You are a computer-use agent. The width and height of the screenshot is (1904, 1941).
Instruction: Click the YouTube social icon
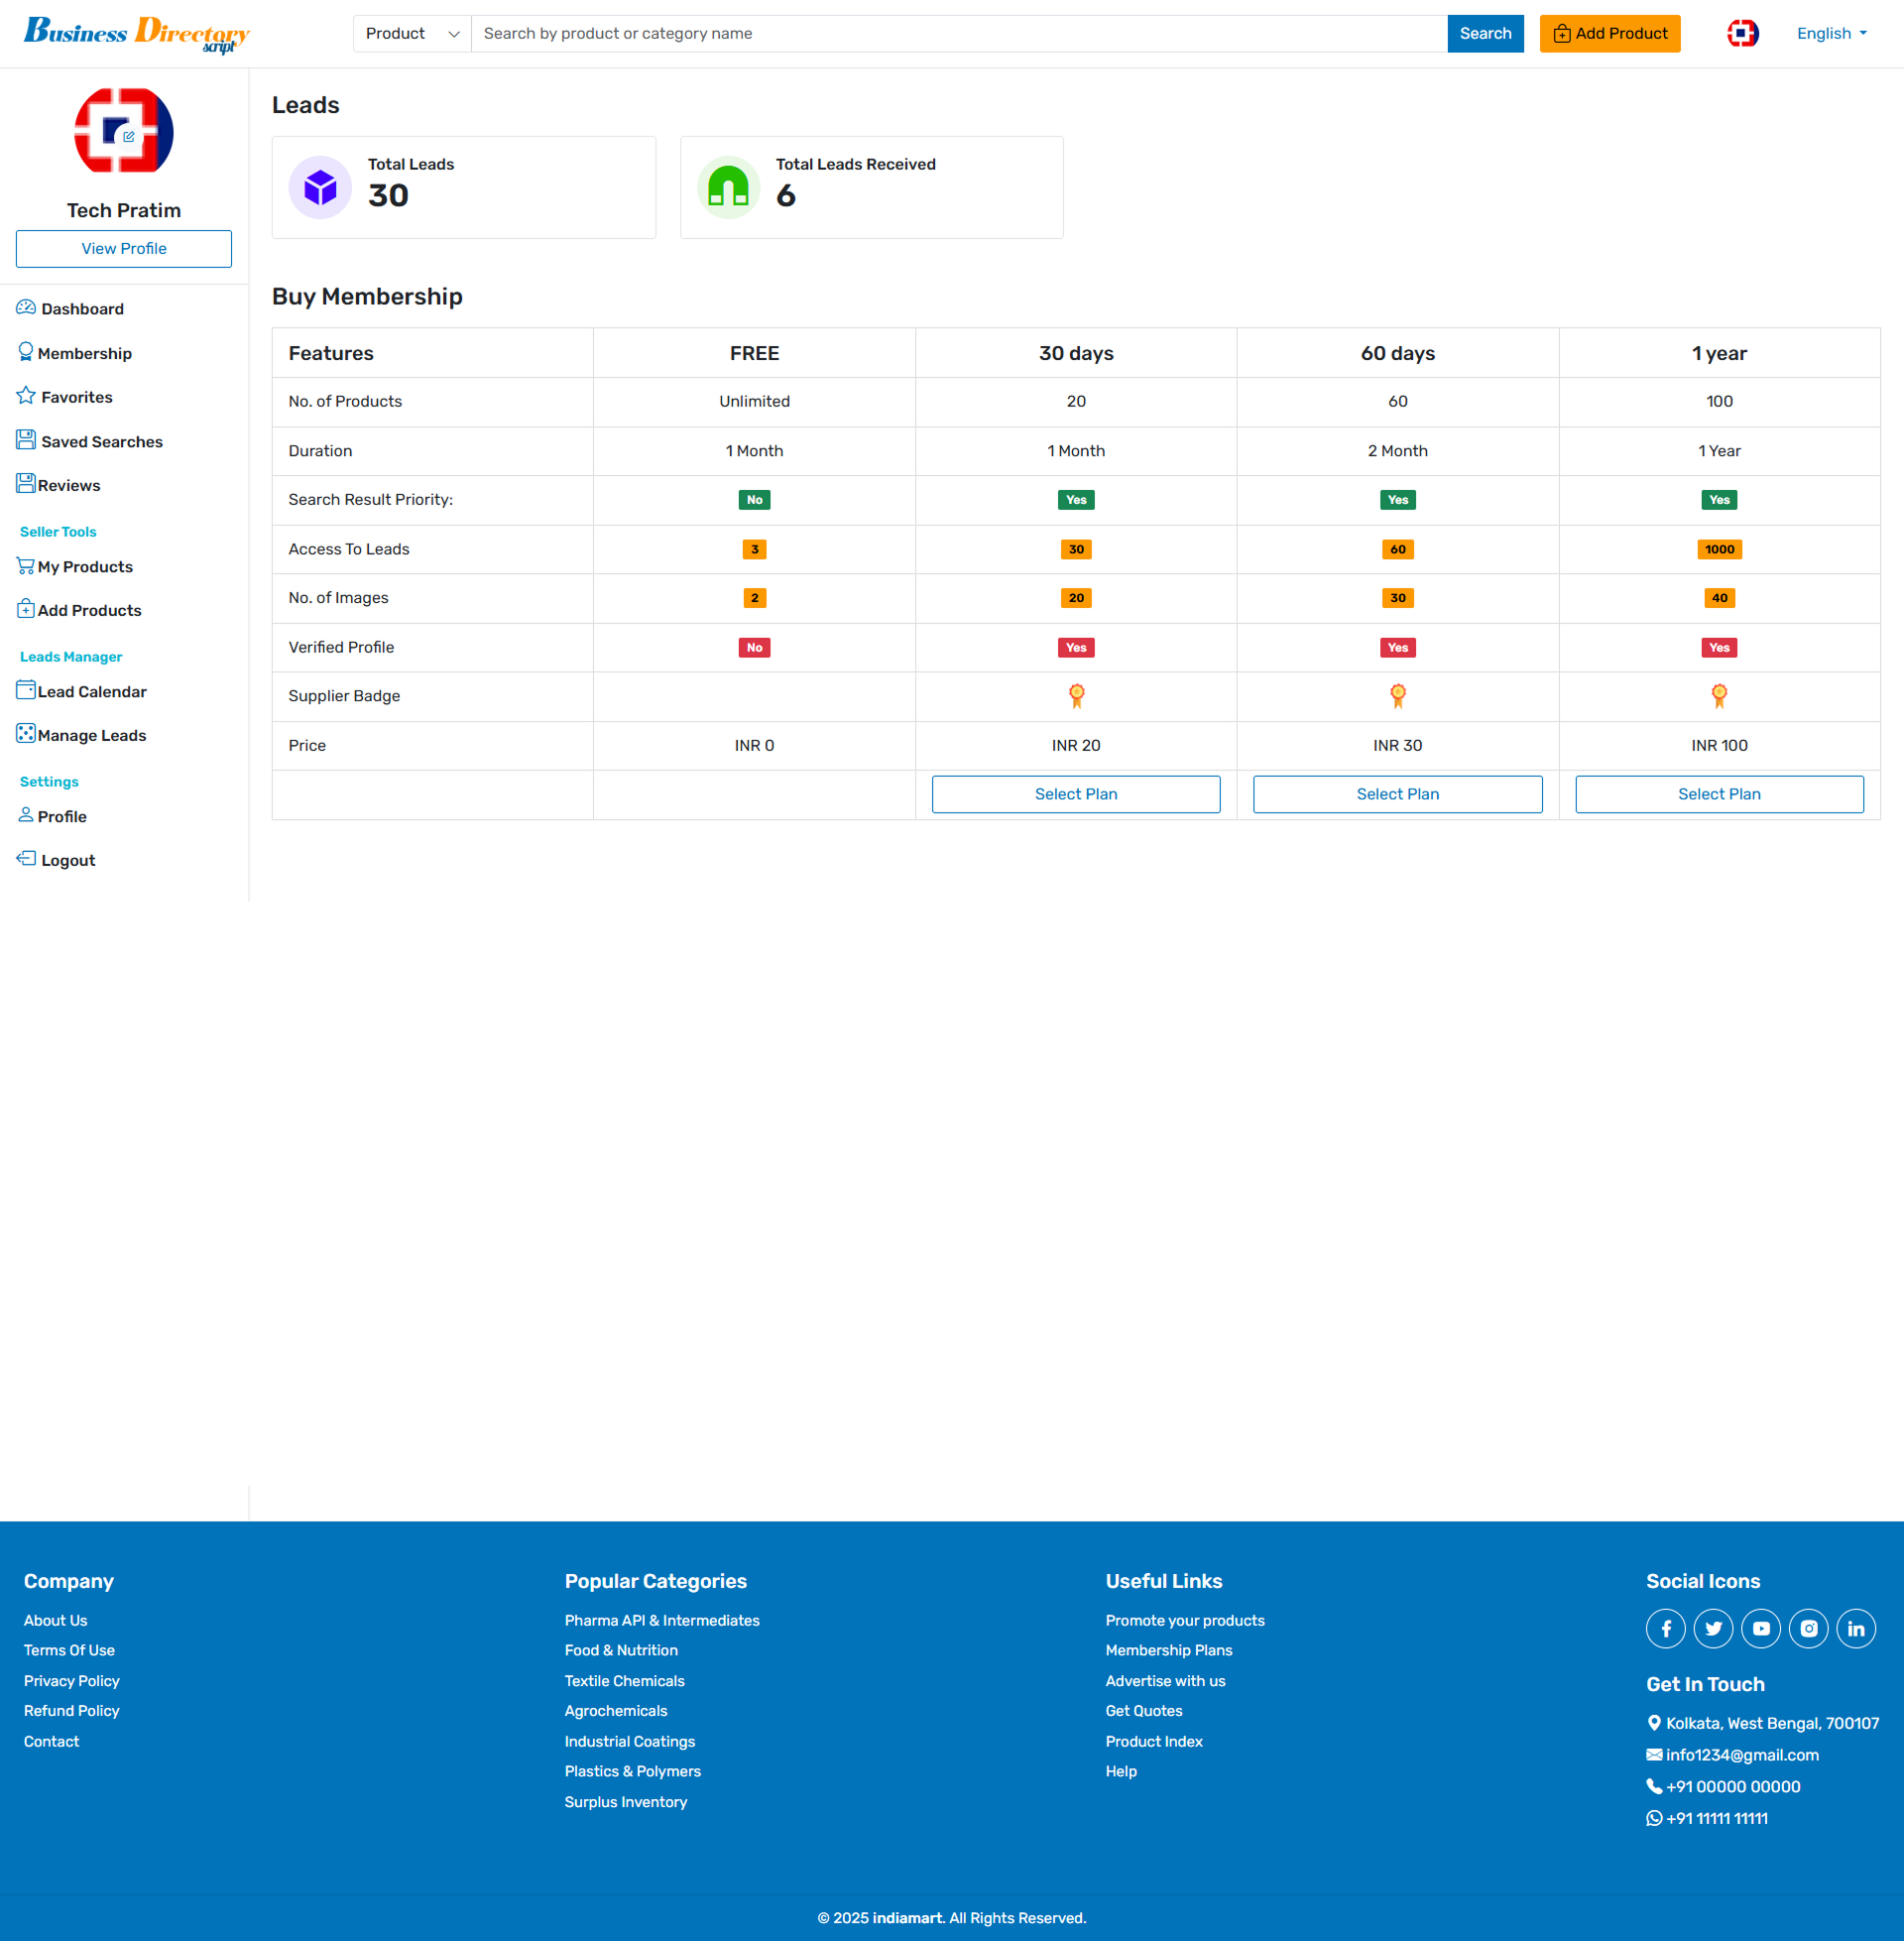(x=1760, y=1628)
